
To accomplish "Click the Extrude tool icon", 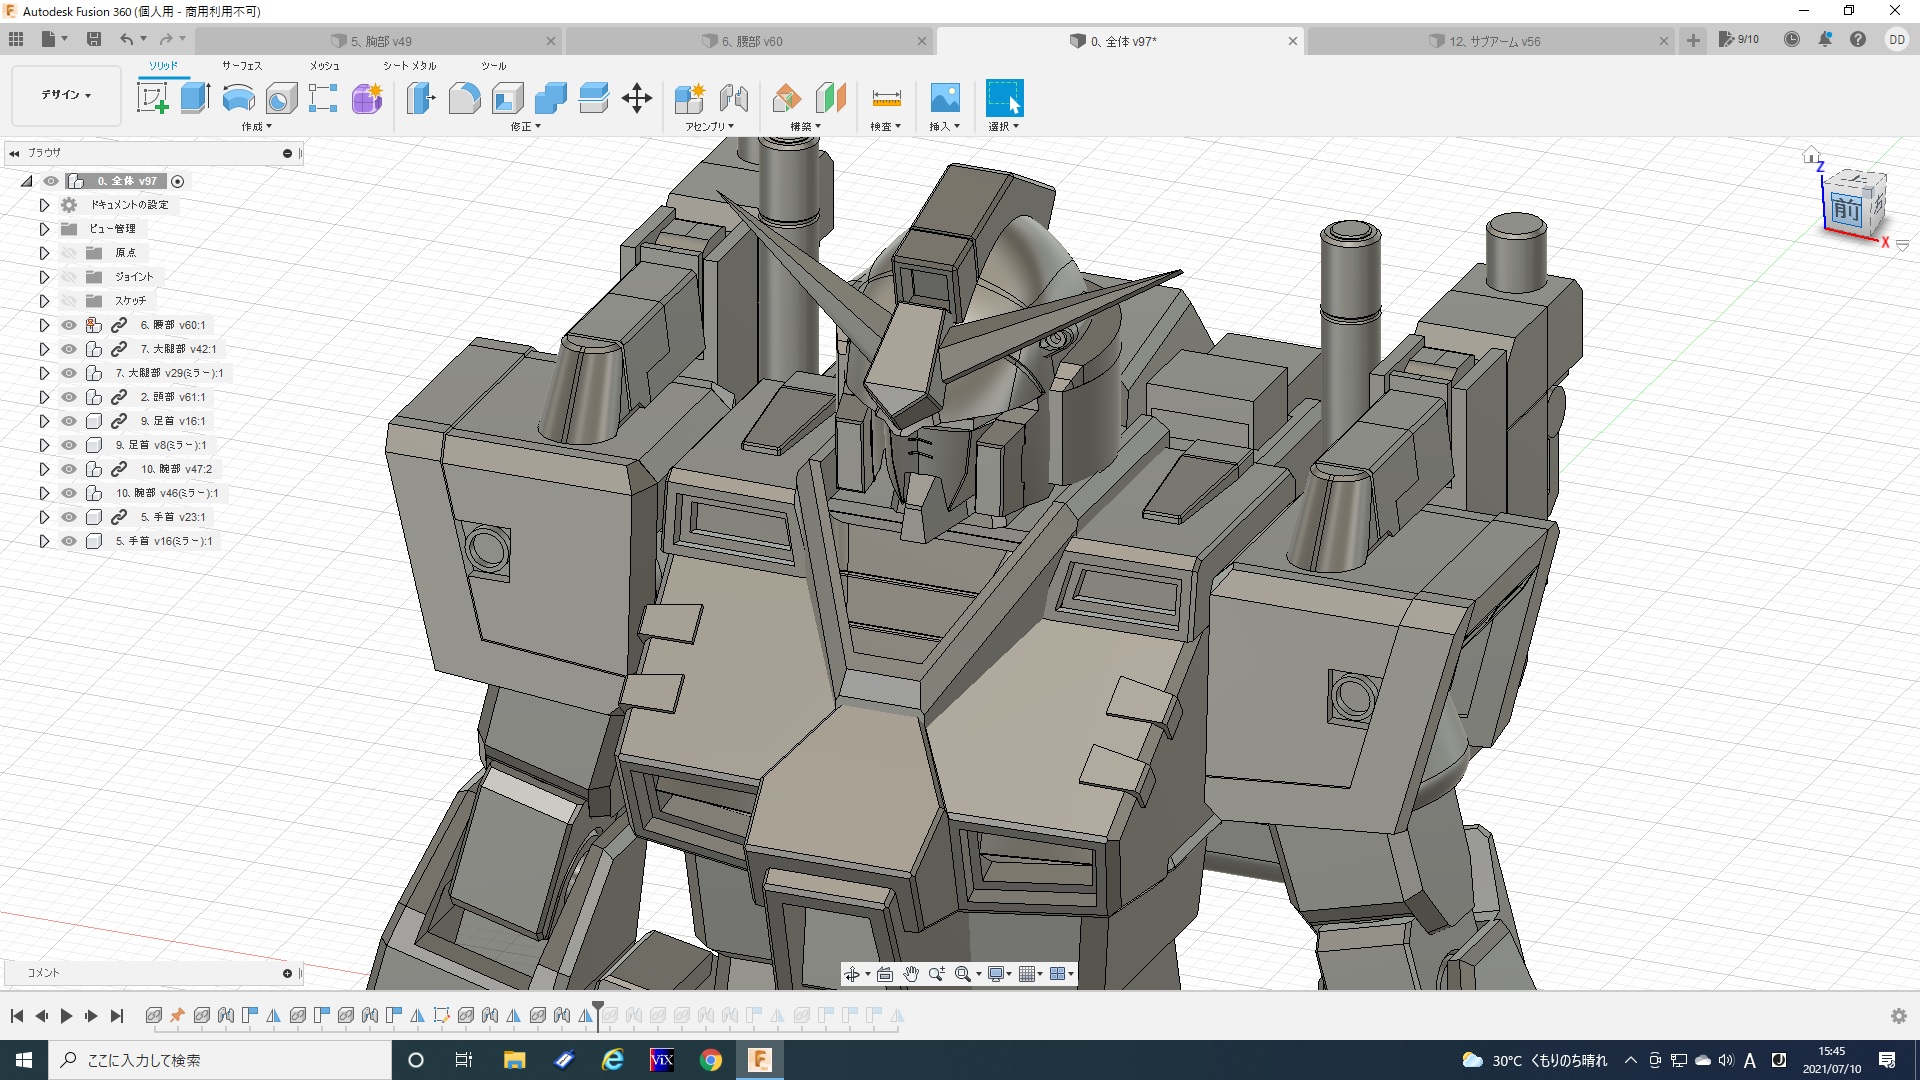I will (x=195, y=98).
